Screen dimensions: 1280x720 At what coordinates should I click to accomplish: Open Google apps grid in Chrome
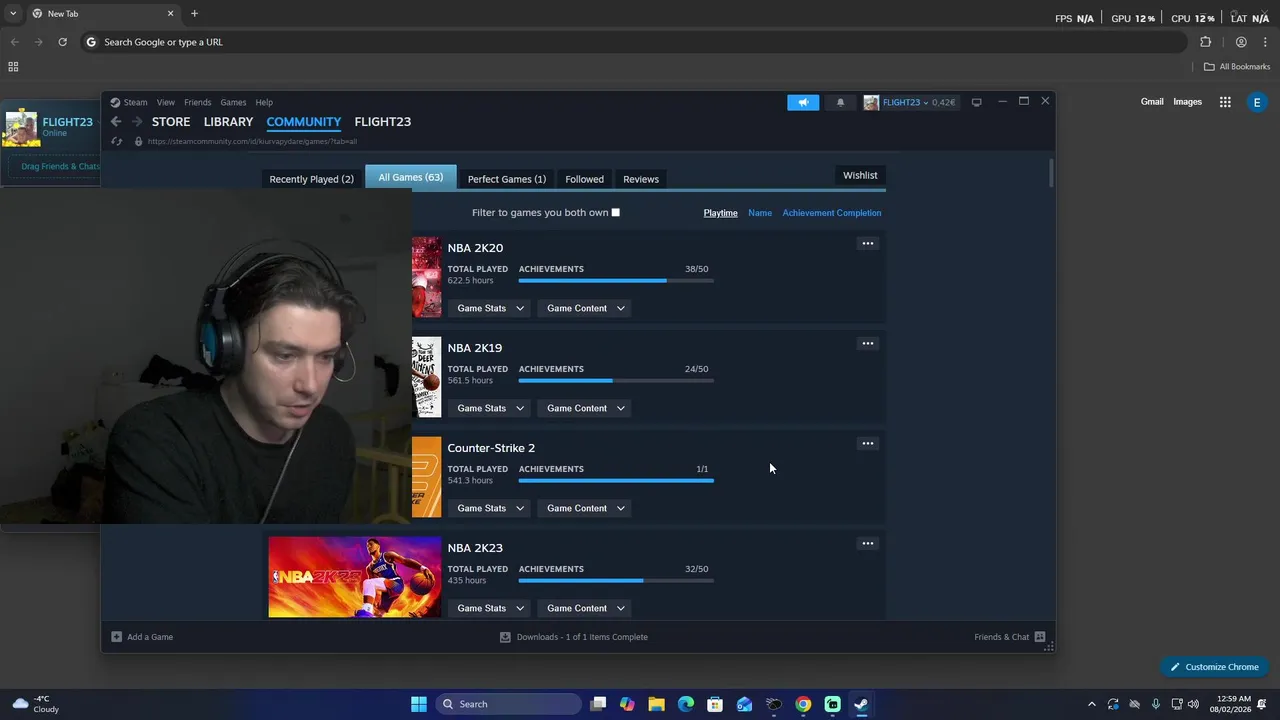click(x=1225, y=102)
